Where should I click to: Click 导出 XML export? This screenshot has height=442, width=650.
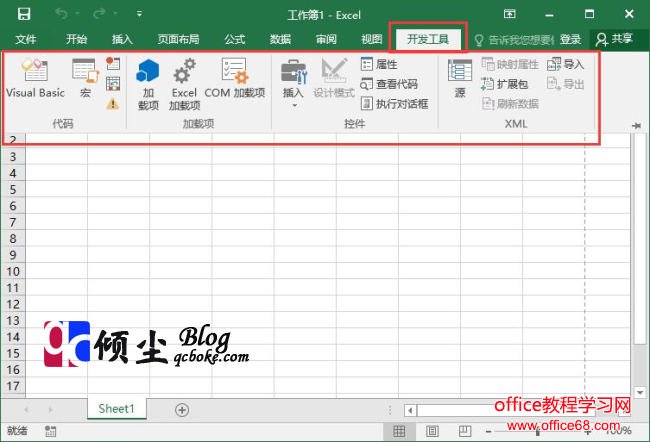[x=565, y=84]
